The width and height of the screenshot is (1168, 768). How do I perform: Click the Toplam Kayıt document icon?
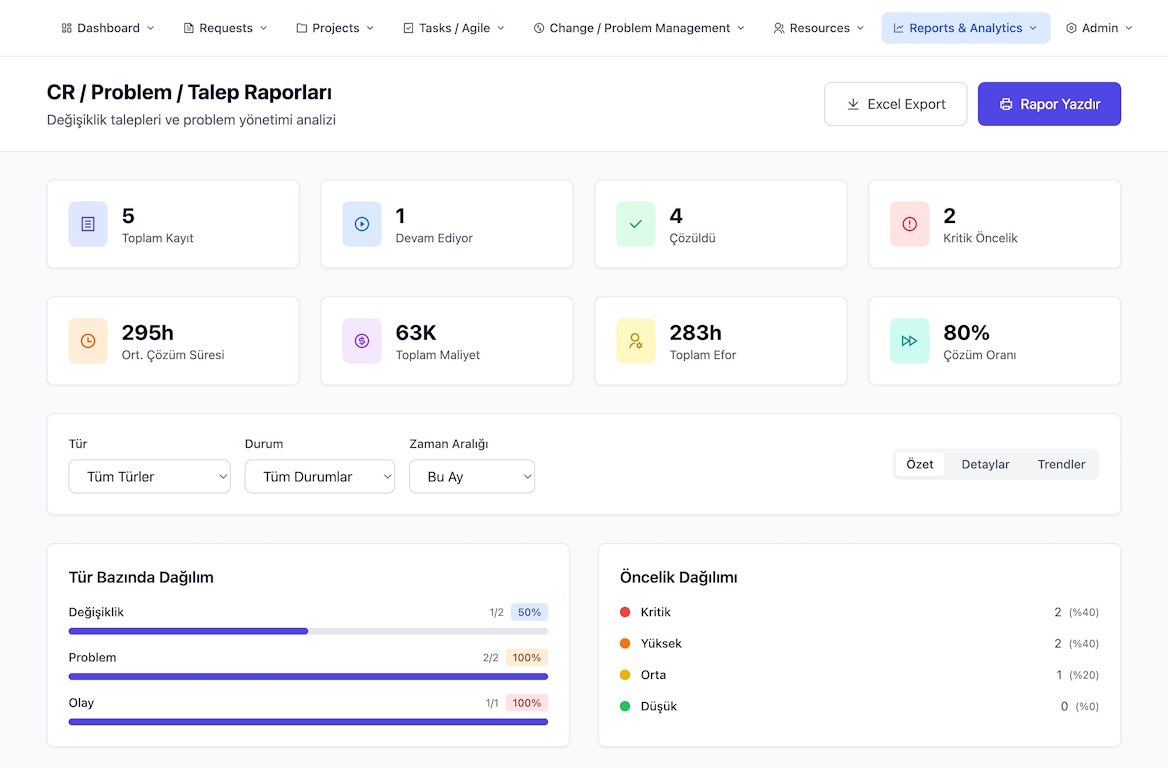(88, 224)
